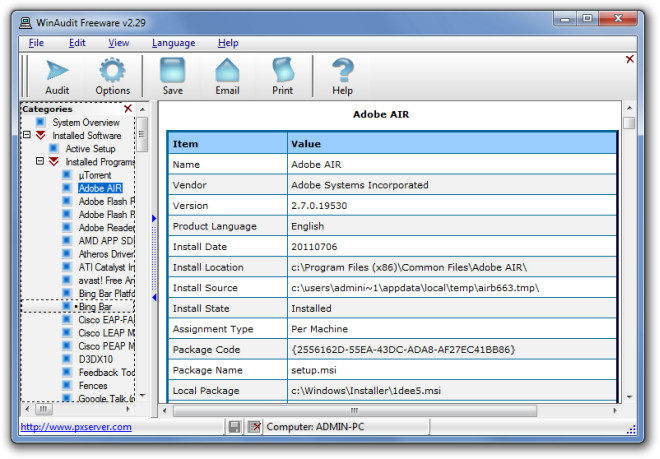Image resolution: width=660 pixels, height=459 pixels.
Task: Click the blue icon beside Fences
Action: tap(67, 385)
